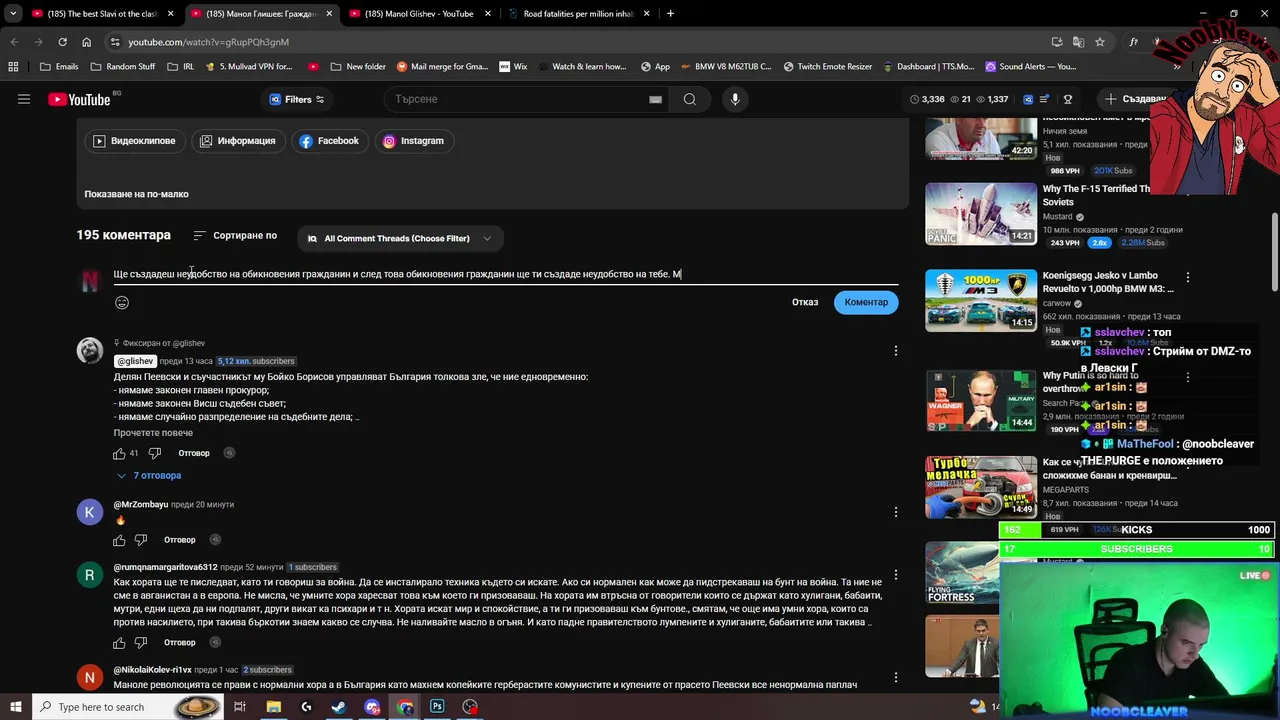
Task: Open the emoji picker under comment box
Action: pyautogui.click(x=122, y=303)
